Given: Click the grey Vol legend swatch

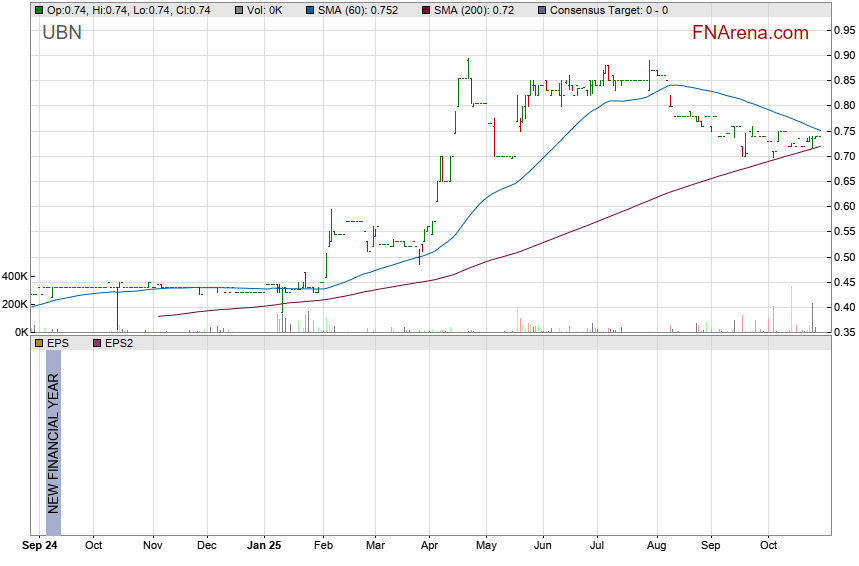Looking at the screenshot, I should point(238,10).
